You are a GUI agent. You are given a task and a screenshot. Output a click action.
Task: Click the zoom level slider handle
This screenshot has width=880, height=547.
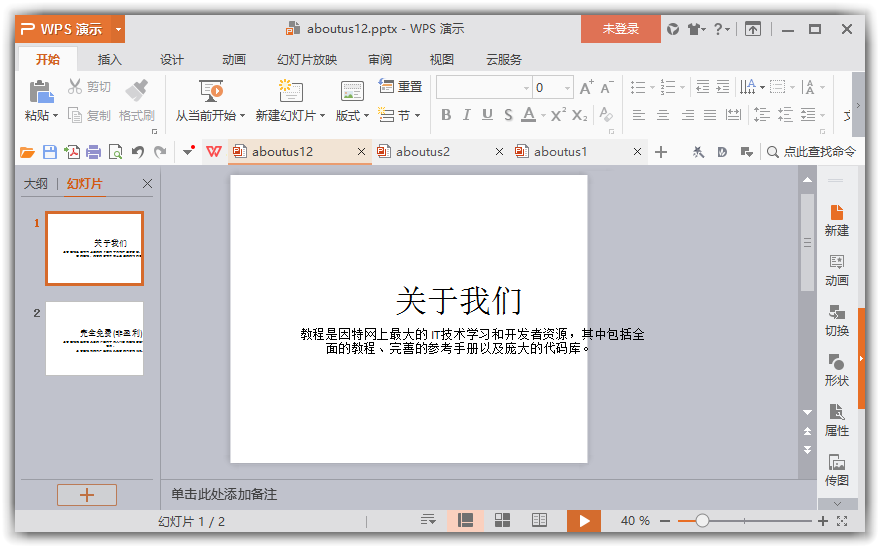pyautogui.click(x=702, y=521)
